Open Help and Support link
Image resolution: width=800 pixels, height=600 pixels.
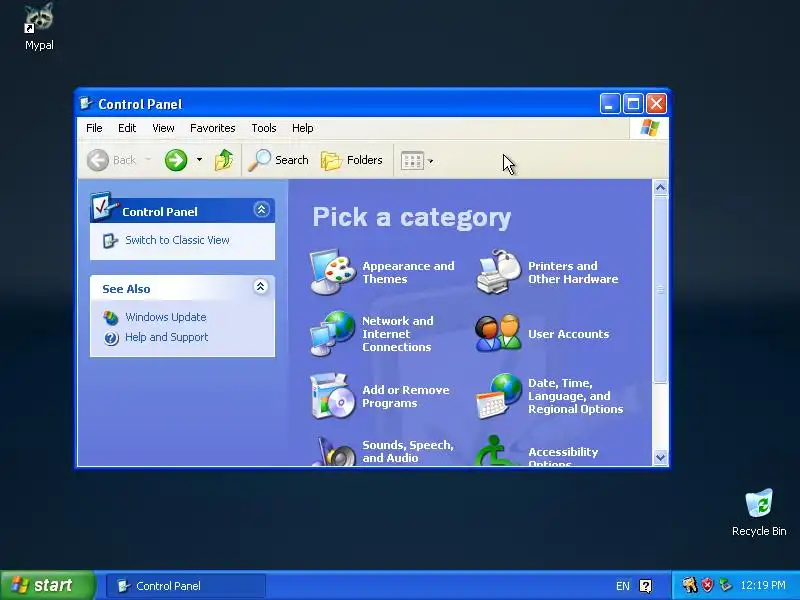coord(167,337)
